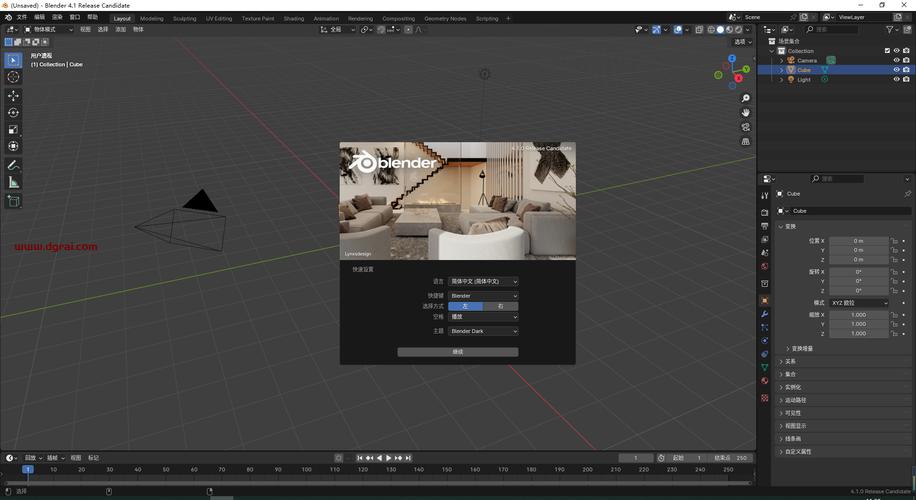Play the timeline animation
This screenshot has height=500, width=916.
[x=388, y=458]
